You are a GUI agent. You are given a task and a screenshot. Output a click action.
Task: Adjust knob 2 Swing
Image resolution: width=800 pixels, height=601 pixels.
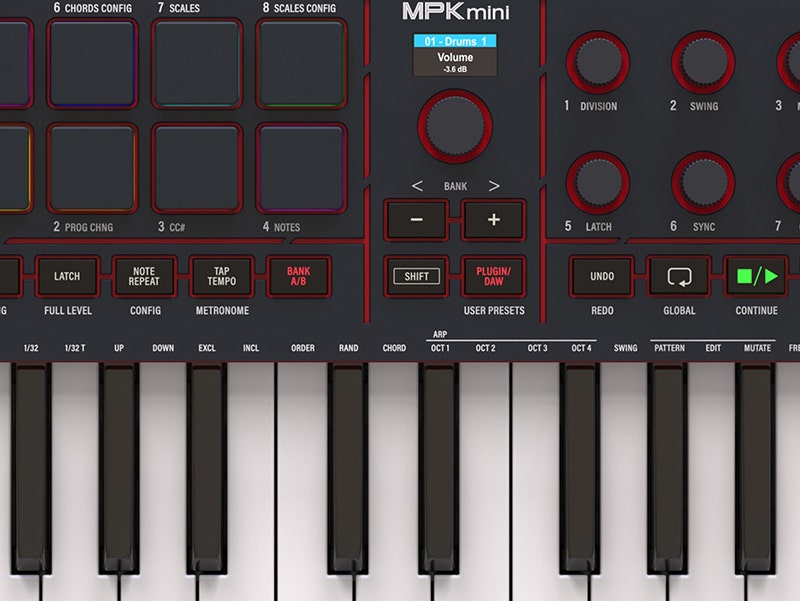704,62
